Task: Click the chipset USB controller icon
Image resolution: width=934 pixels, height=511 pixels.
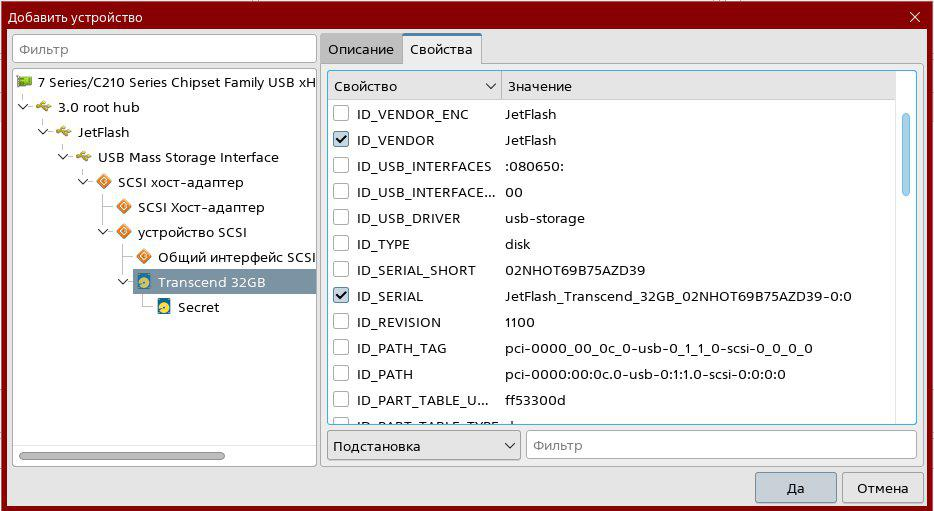Action: (25, 82)
